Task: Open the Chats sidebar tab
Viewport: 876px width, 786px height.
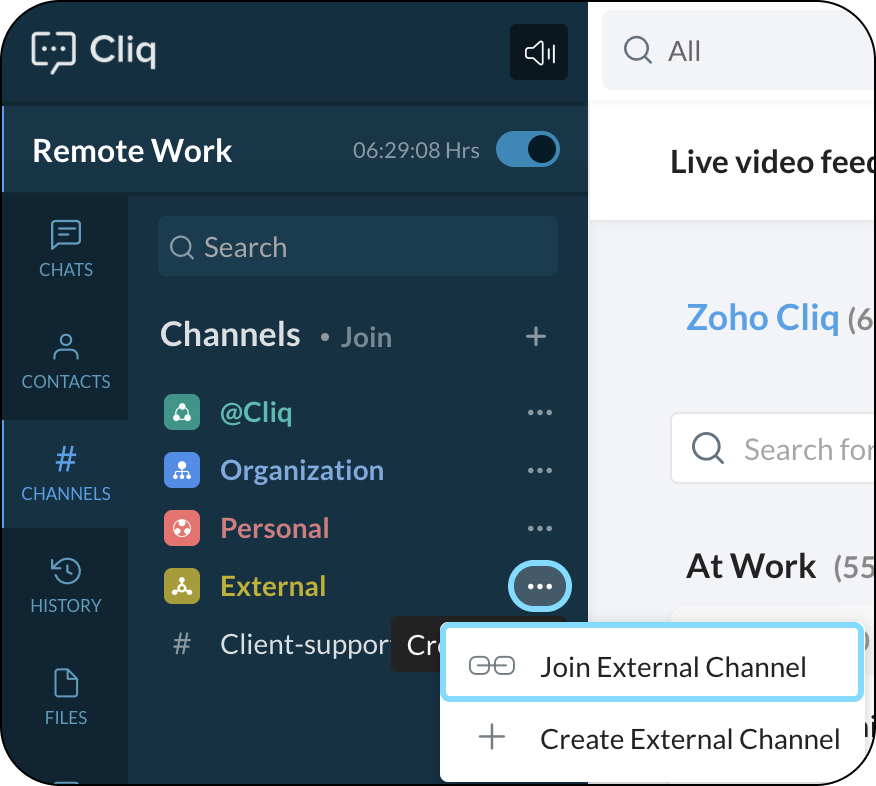Action: (x=66, y=249)
